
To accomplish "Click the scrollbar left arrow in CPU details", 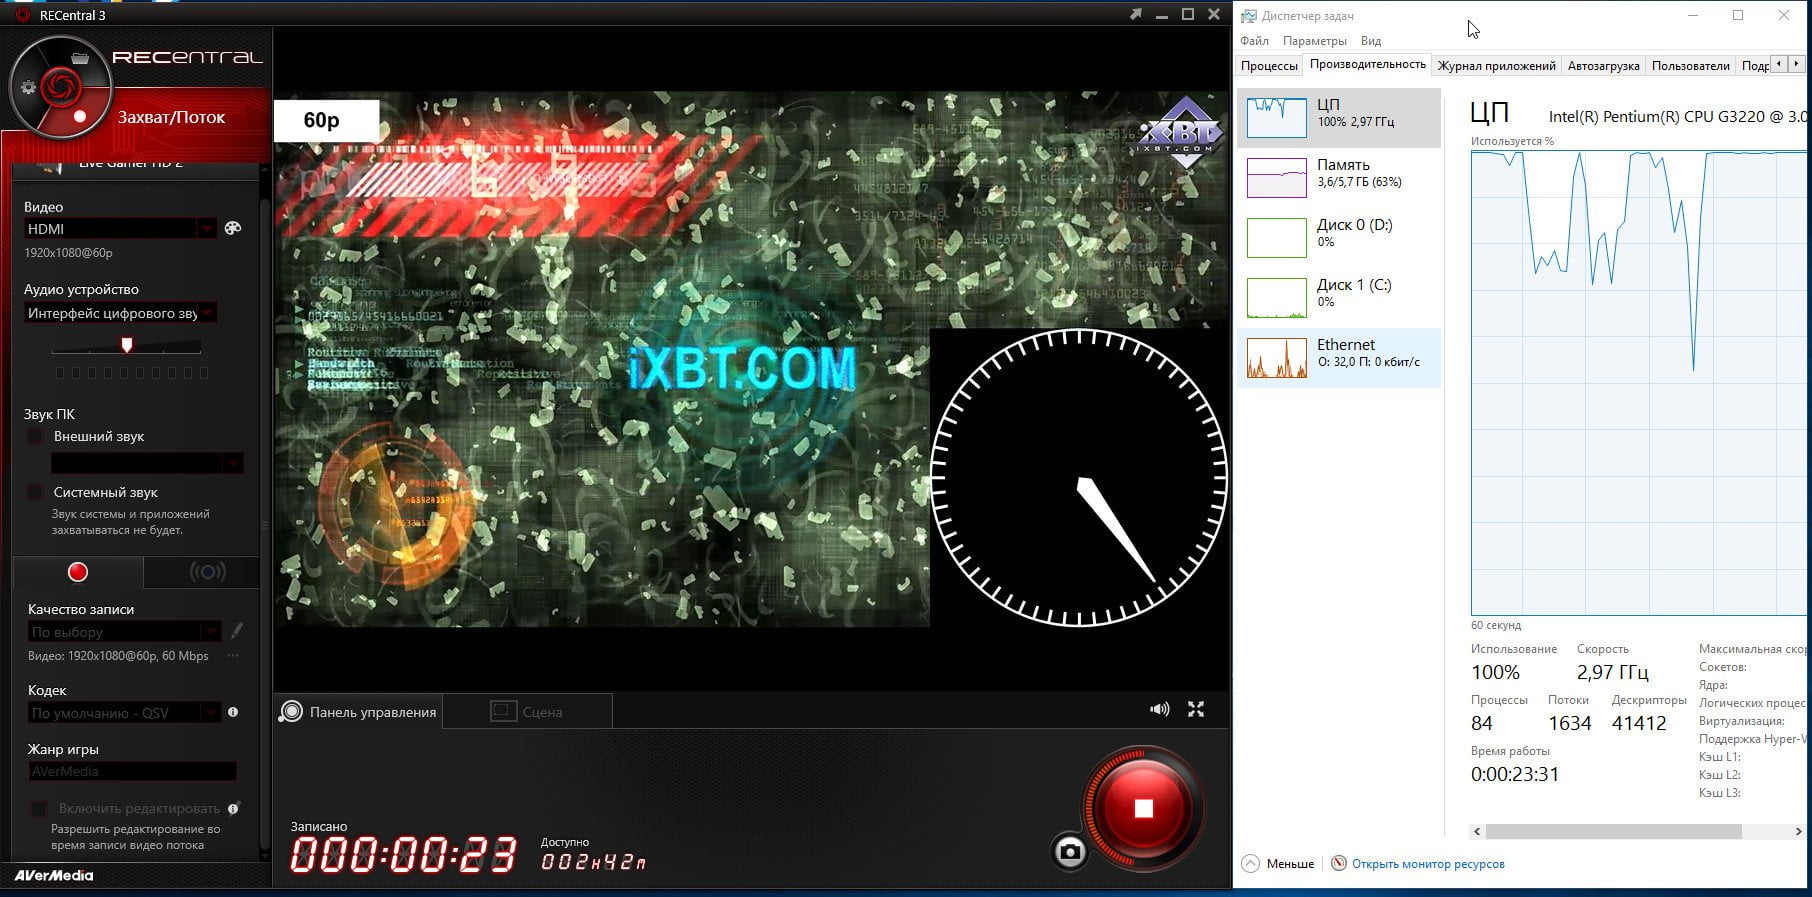I will [x=1477, y=831].
